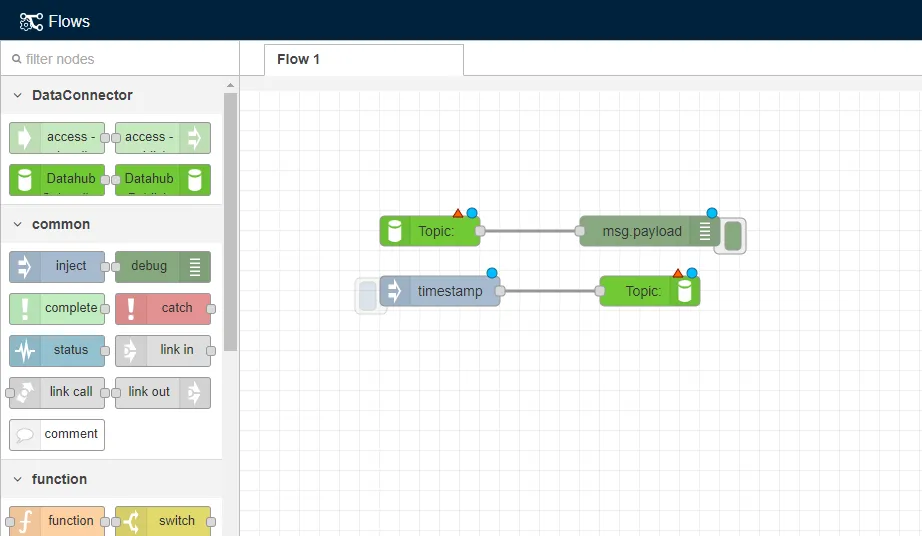Image resolution: width=922 pixels, height=536 pixels.
Task: Select the Datahub node with database icon on left
Action: 57,179
